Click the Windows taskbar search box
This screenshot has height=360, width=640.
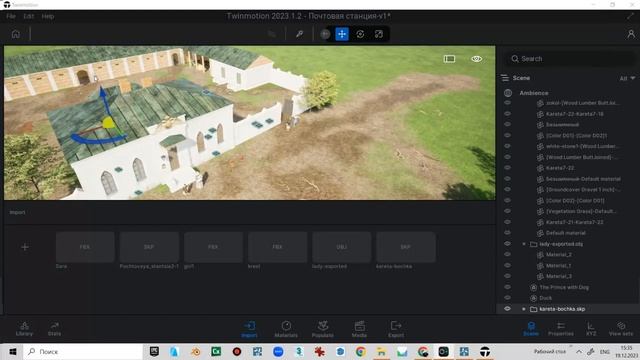(x=83, y=351)
